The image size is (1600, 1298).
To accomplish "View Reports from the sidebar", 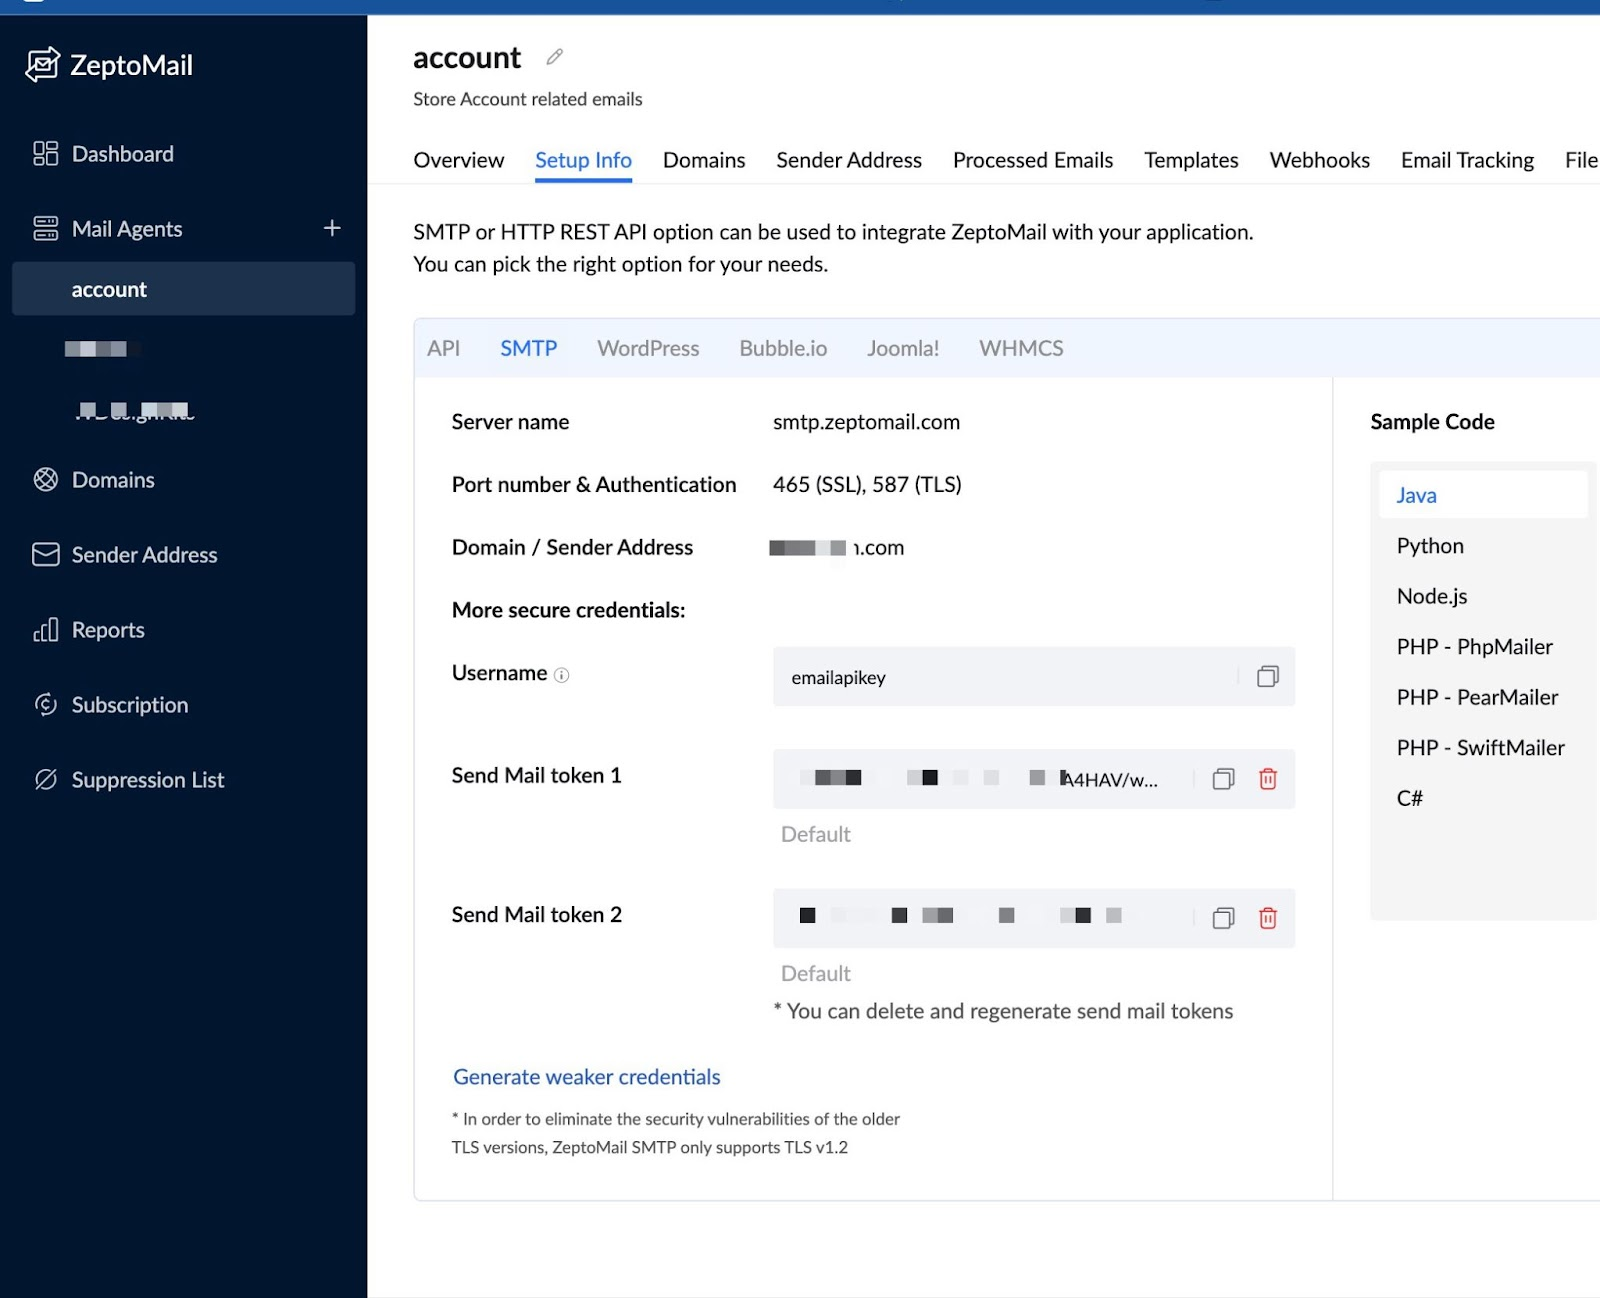I will [108, 630].
